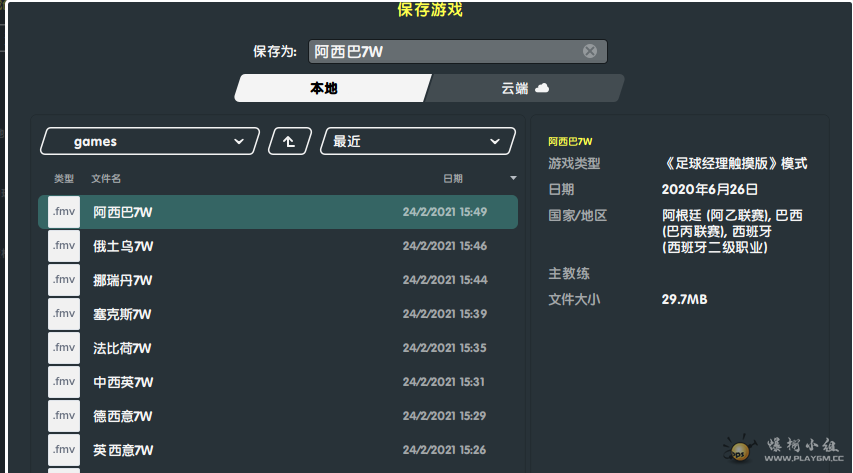The image size is (853, 473).
Task: Select the 法比荷7W save file
Action: 278,348
